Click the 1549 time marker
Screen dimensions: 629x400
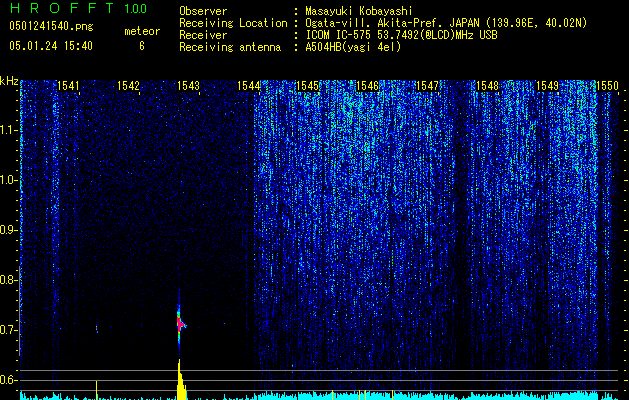click(548, 86)
